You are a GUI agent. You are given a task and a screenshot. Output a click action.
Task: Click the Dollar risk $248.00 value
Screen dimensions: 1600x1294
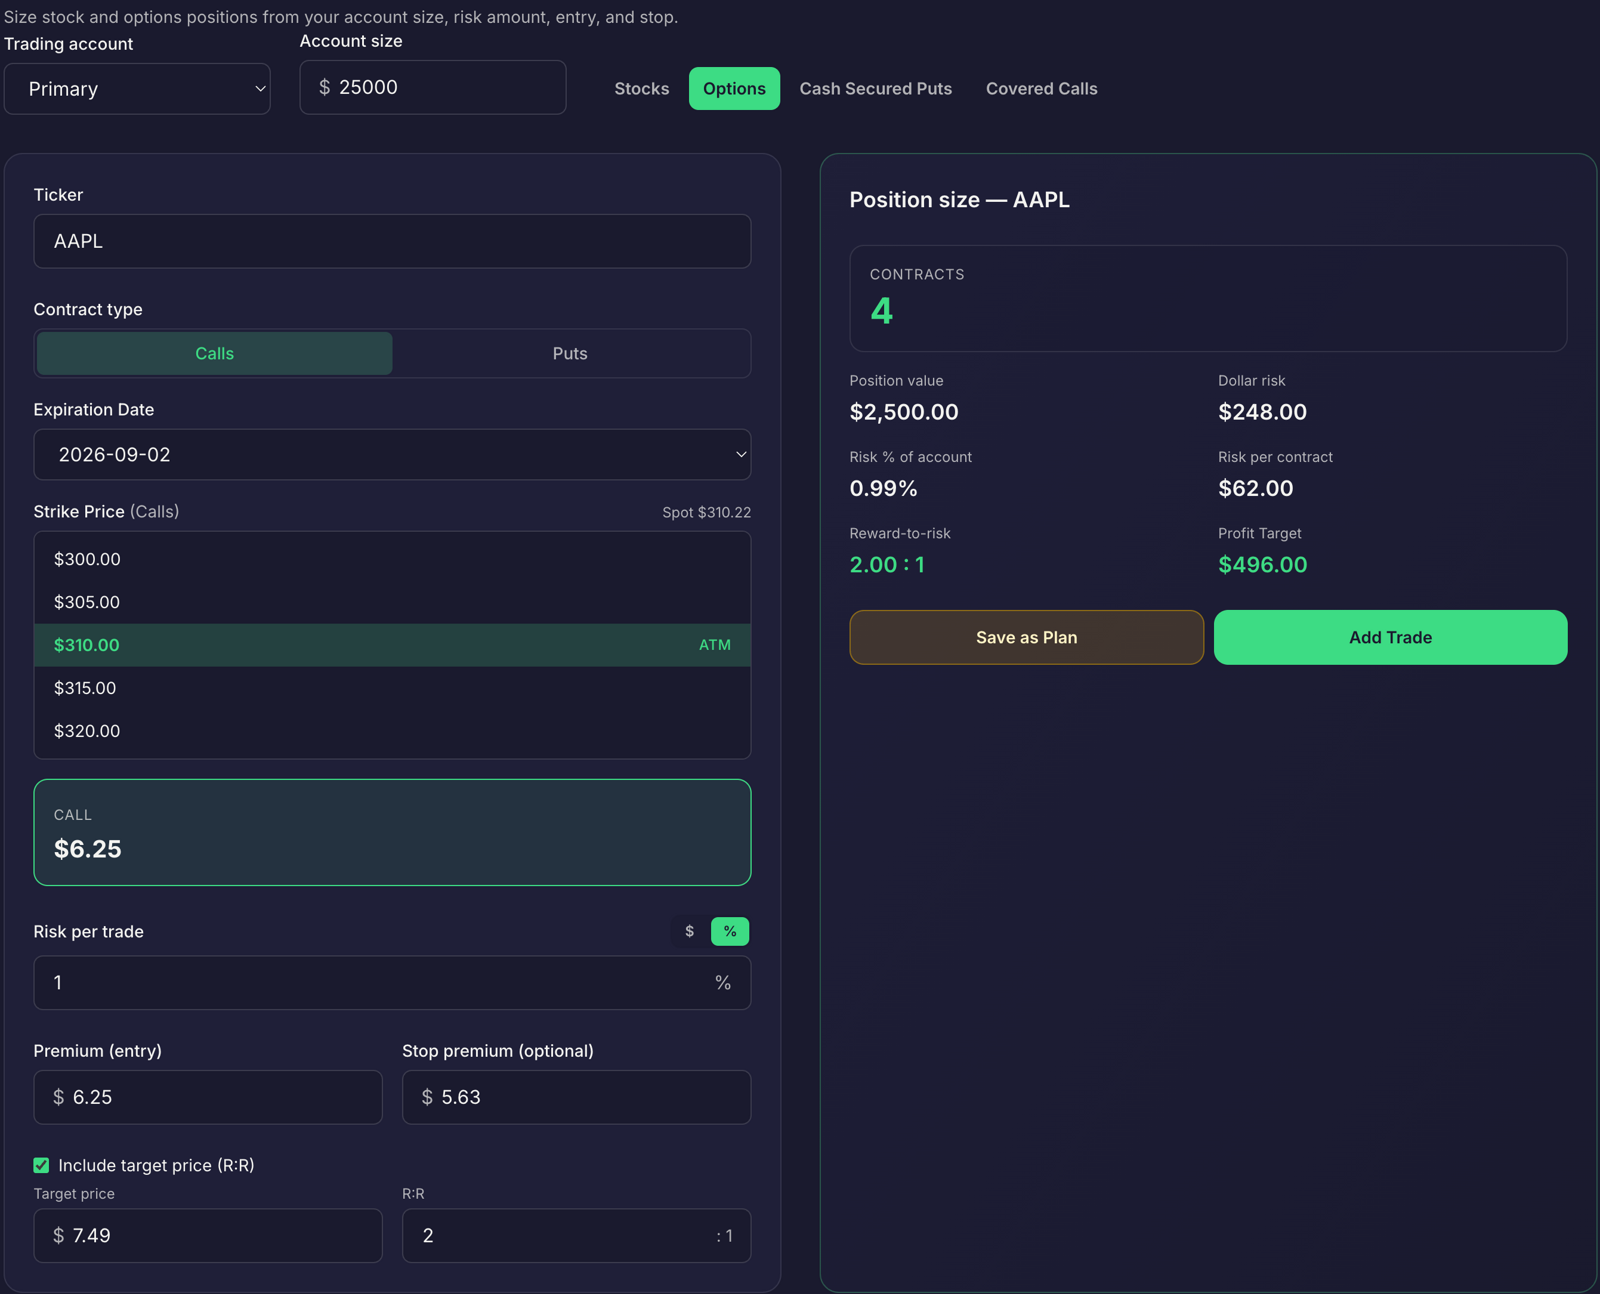[1262, 412]
